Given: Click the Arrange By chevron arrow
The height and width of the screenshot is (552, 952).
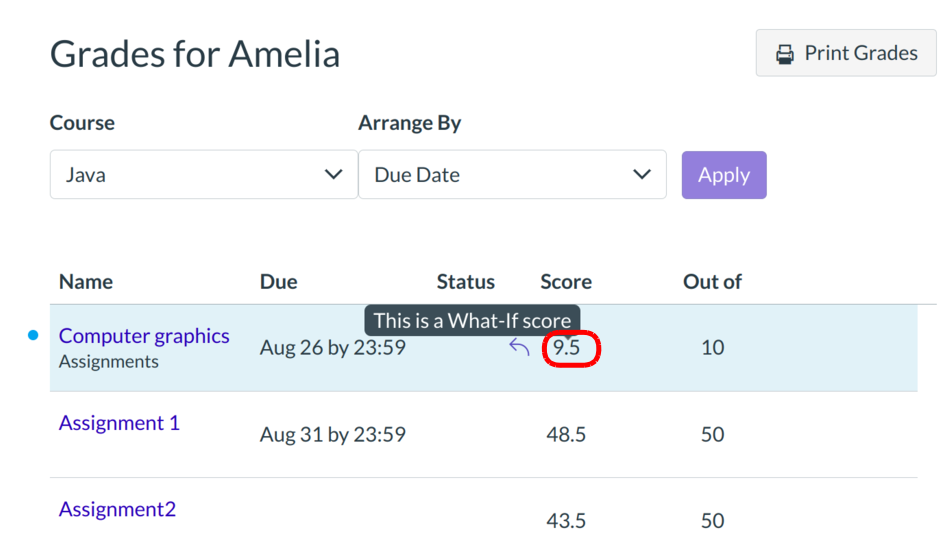Looking at the screenshot, I should pos(642,175).
